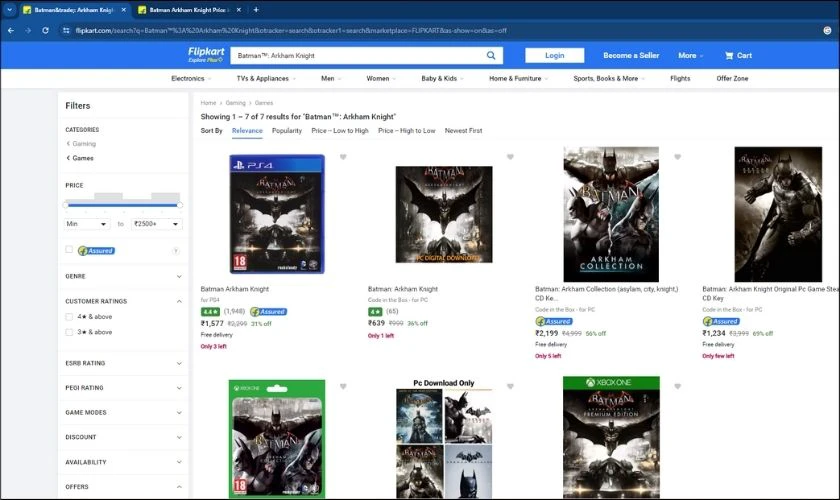The image size is (840, 500).
Task: Check 3★ & above rating filter
Action: (69, 332)
